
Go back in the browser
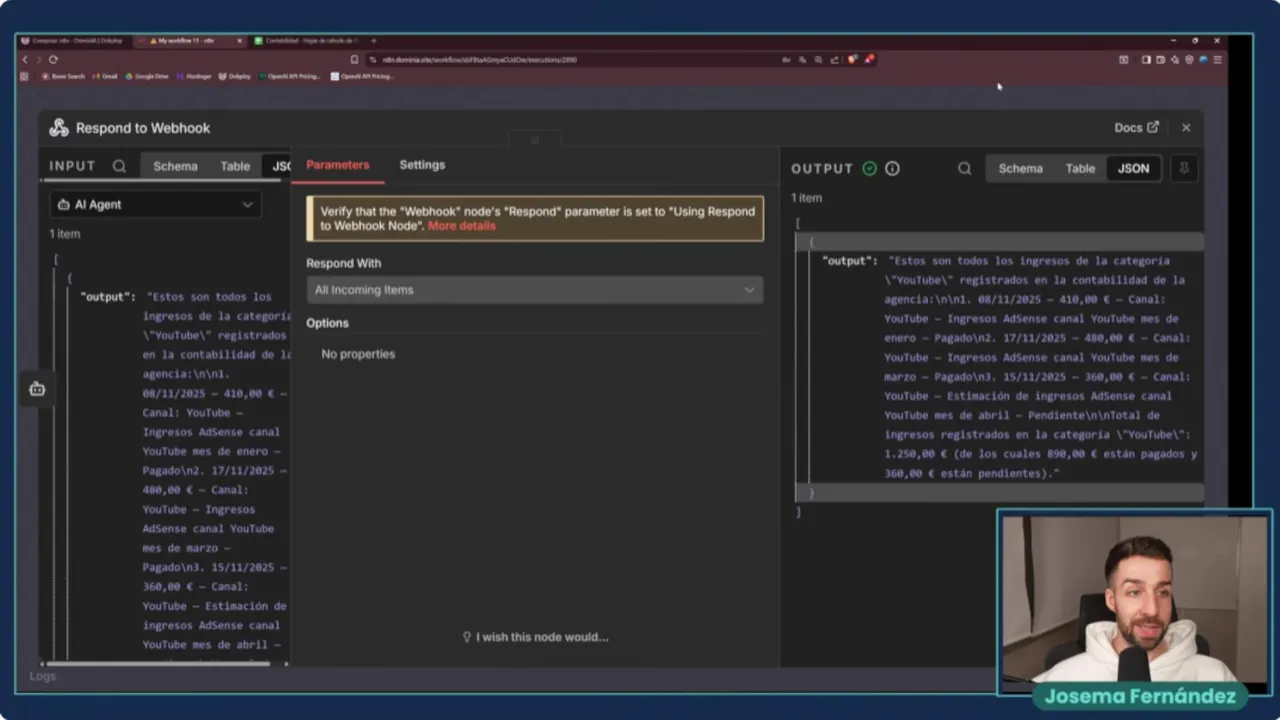25,59
